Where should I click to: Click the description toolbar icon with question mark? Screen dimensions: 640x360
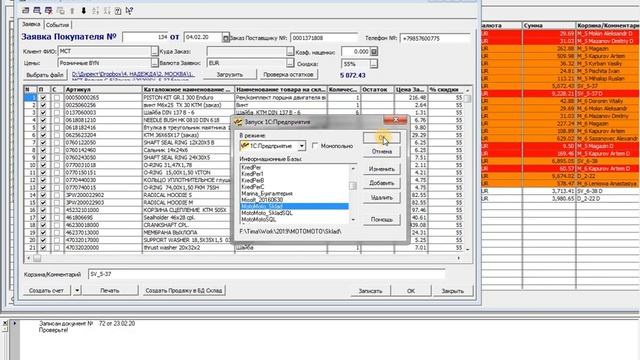pyautogui.click(x=118, y=11)
